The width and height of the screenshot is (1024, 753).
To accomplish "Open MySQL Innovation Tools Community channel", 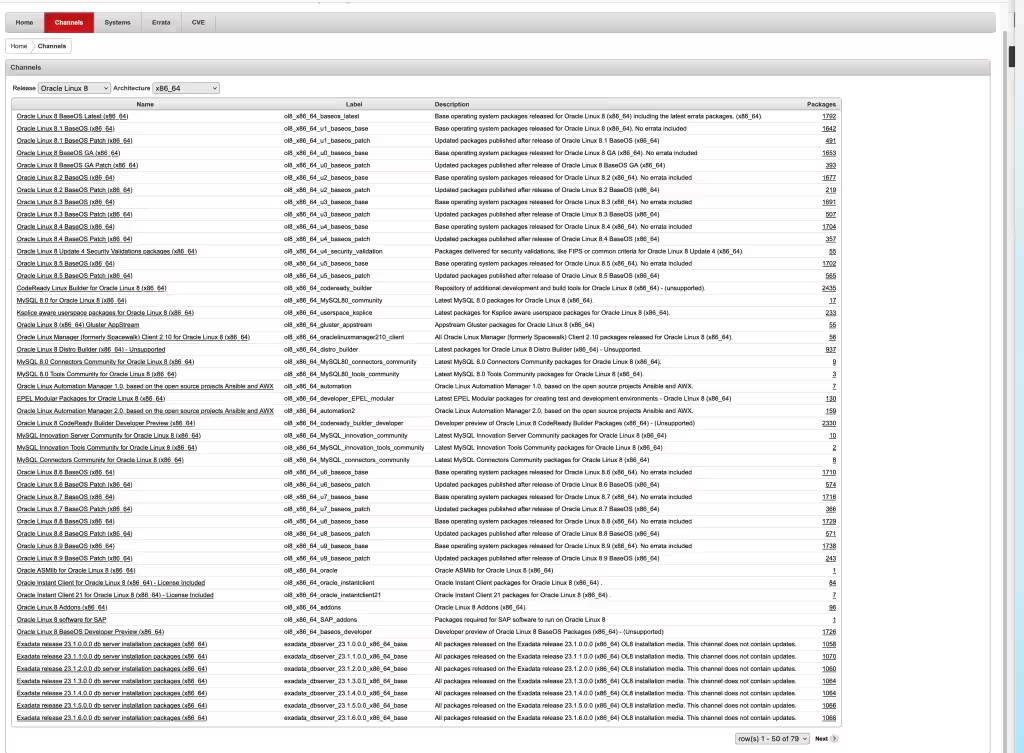I will 106,447.
